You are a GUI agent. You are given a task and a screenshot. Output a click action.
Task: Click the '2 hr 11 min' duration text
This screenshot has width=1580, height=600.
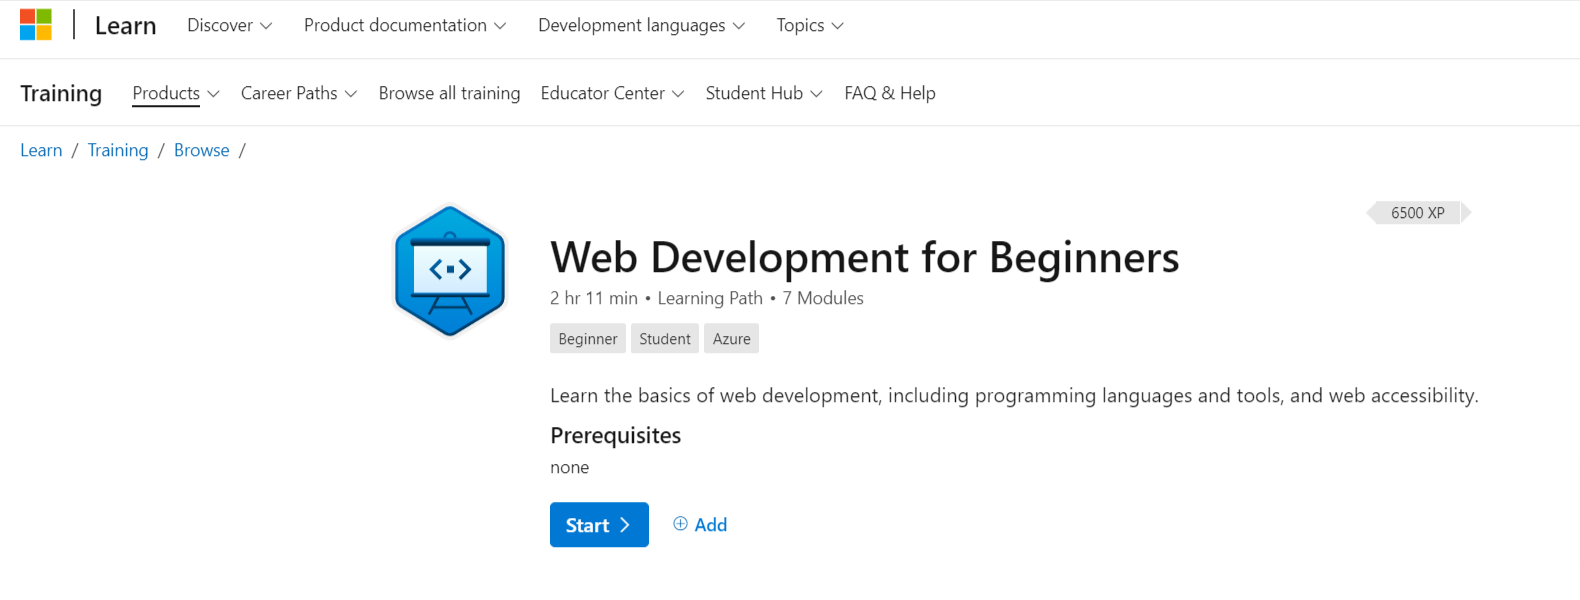[x=594, y=298]
